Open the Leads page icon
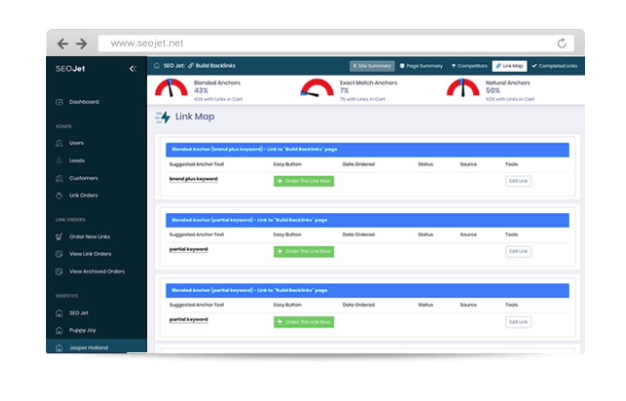 tap(59, 161)
